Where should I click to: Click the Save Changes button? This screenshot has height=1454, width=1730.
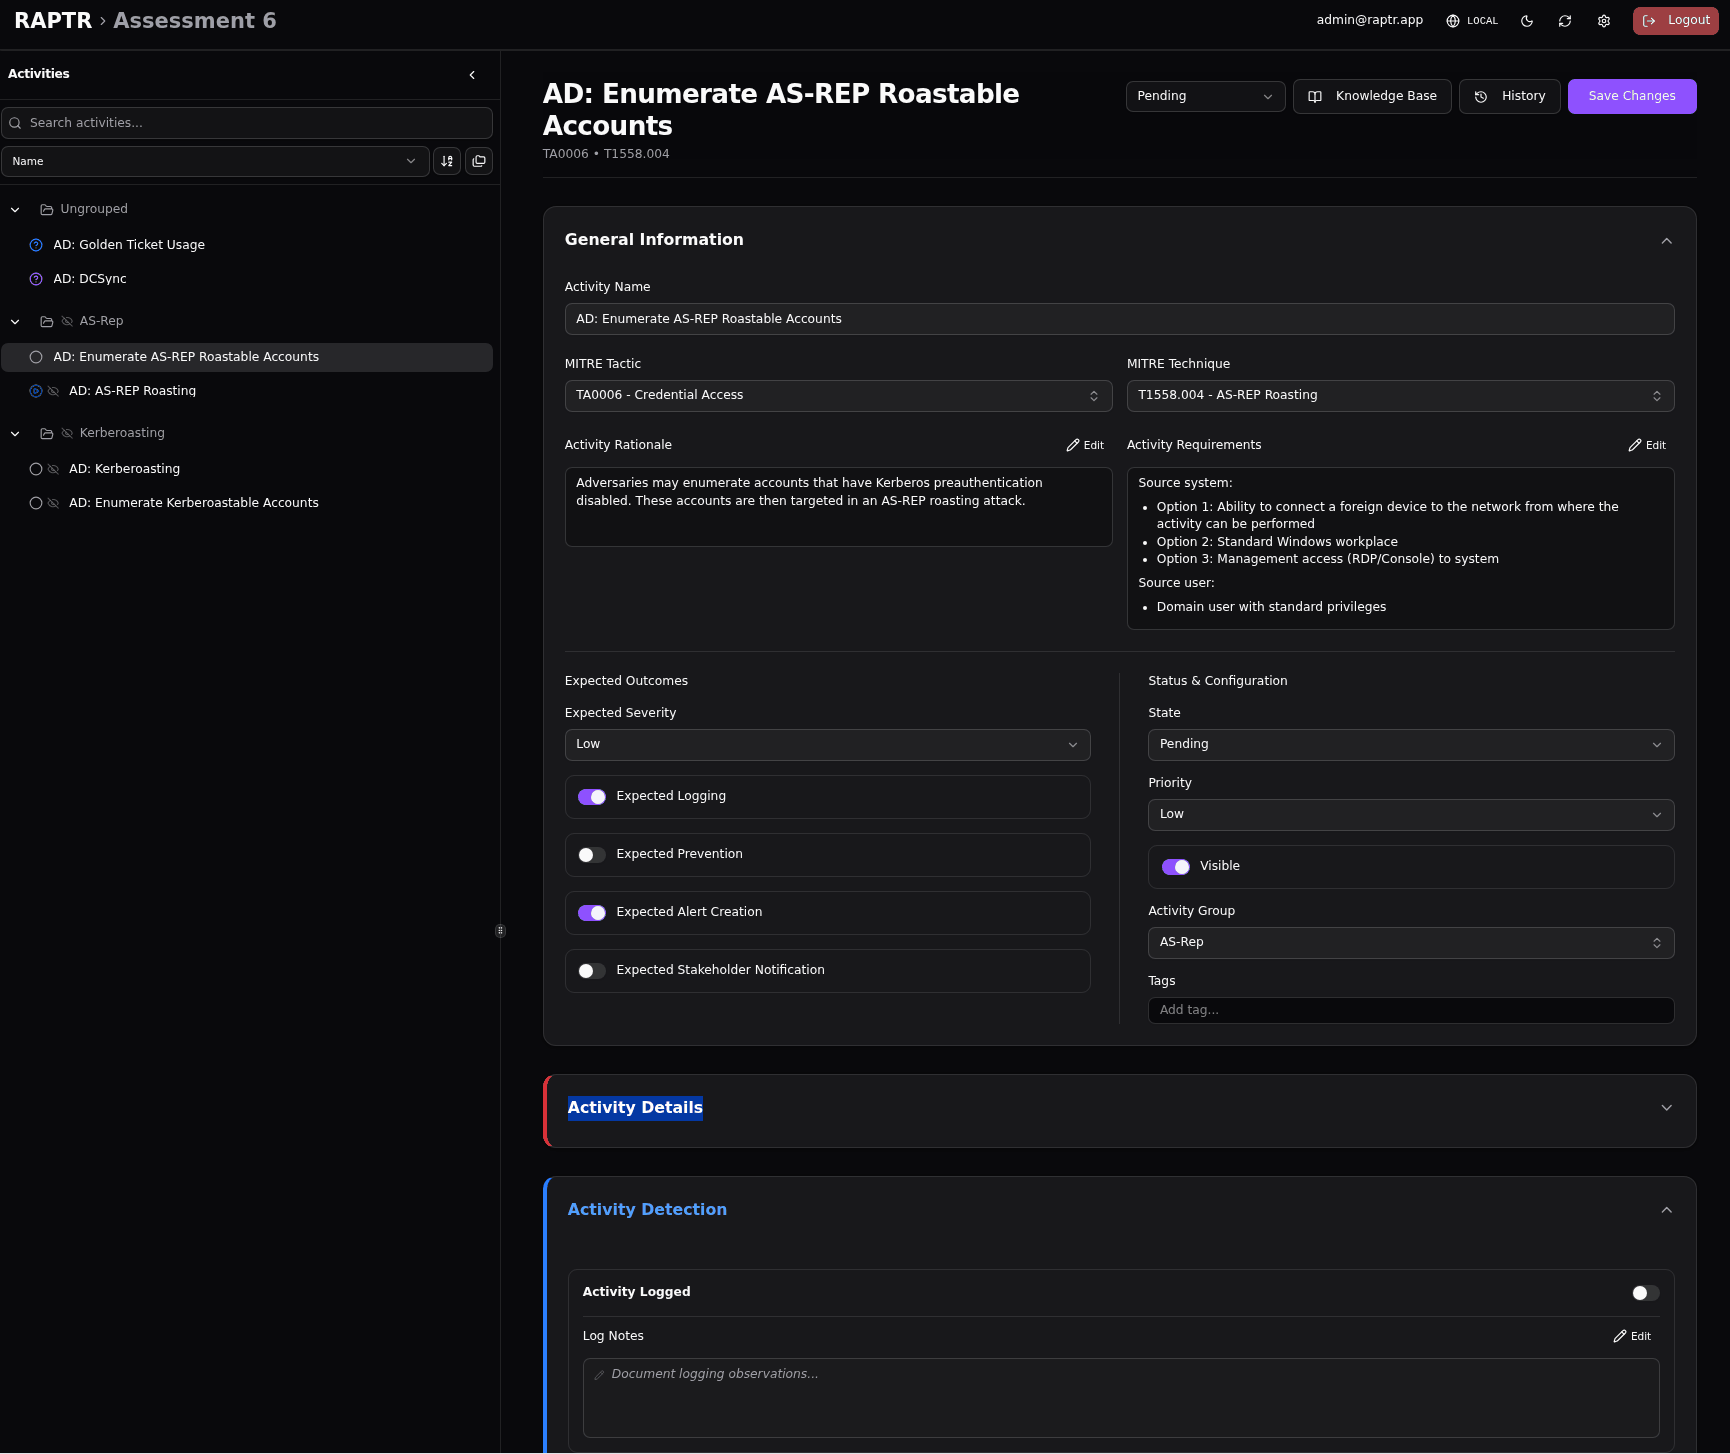[1631, 96]
